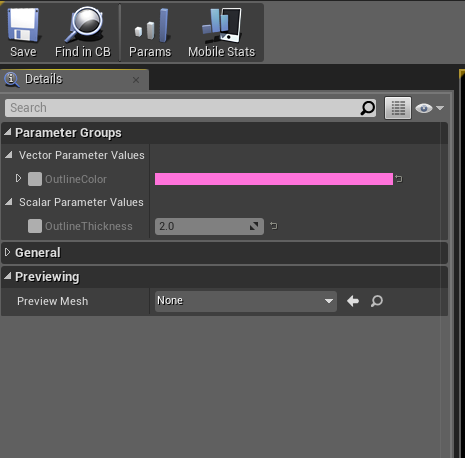Click the Save floppy disk icon
Image resolution: width=465 pixels, height=458 pixels.
click(x=23, y=25)
